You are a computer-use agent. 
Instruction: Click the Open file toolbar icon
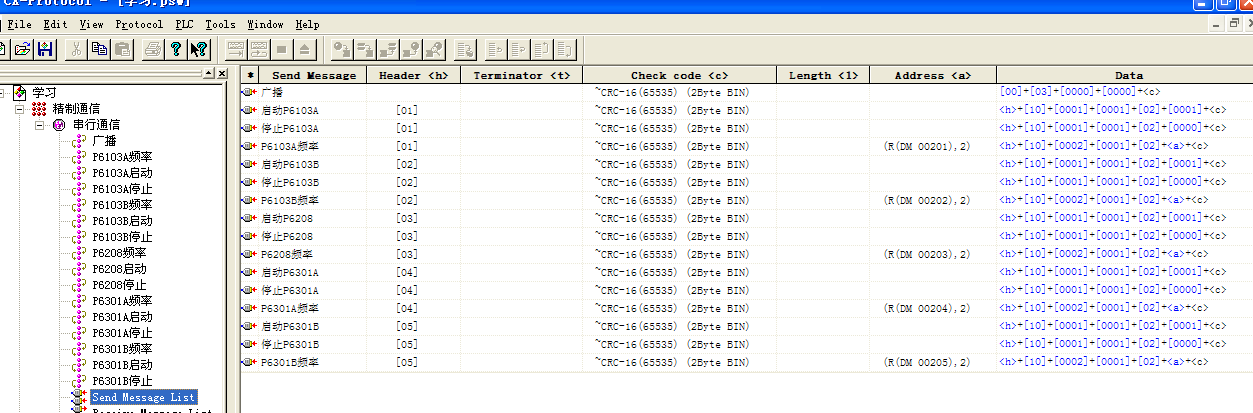point(22,48)
